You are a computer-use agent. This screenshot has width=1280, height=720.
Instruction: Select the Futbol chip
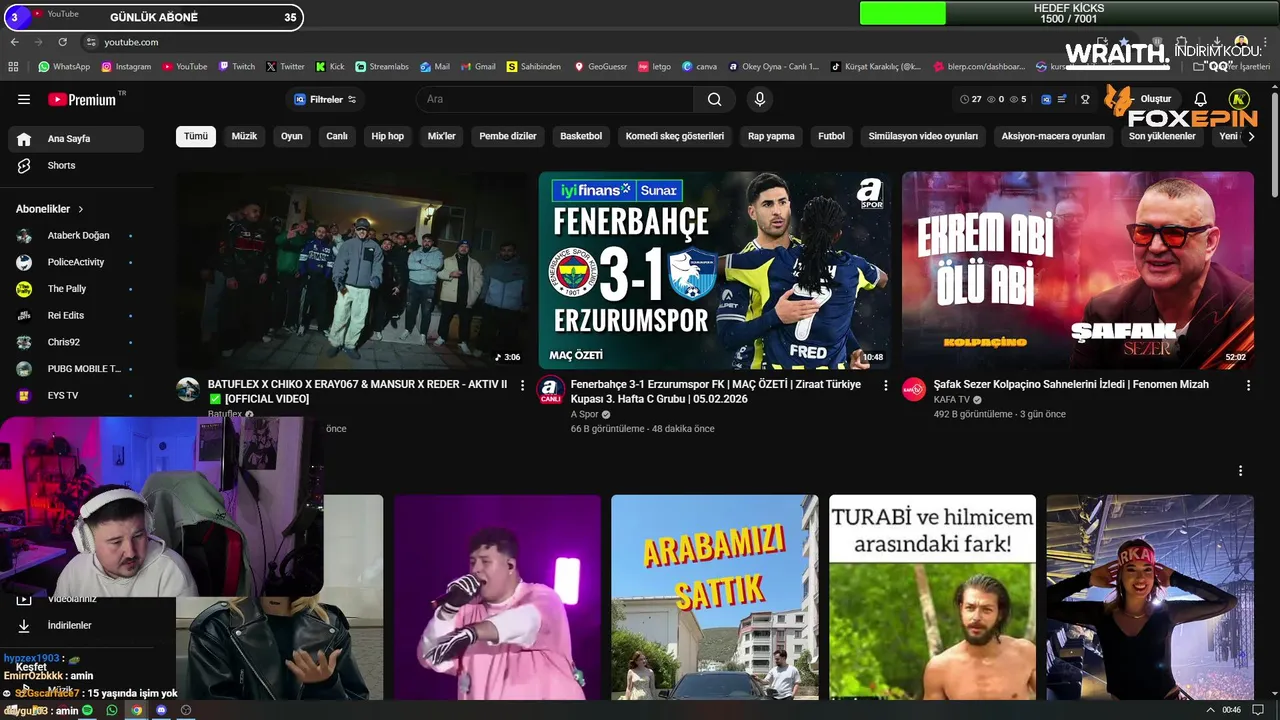point(831,136)
